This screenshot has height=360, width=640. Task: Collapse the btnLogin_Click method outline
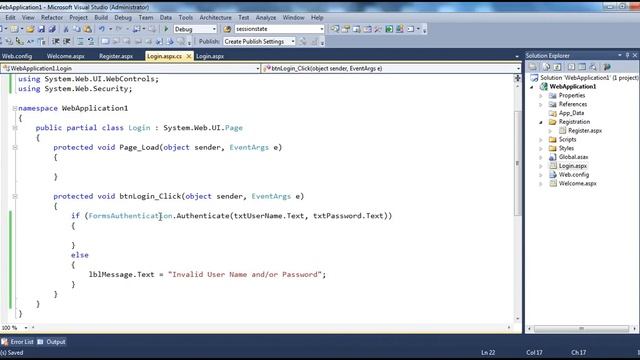15,196
